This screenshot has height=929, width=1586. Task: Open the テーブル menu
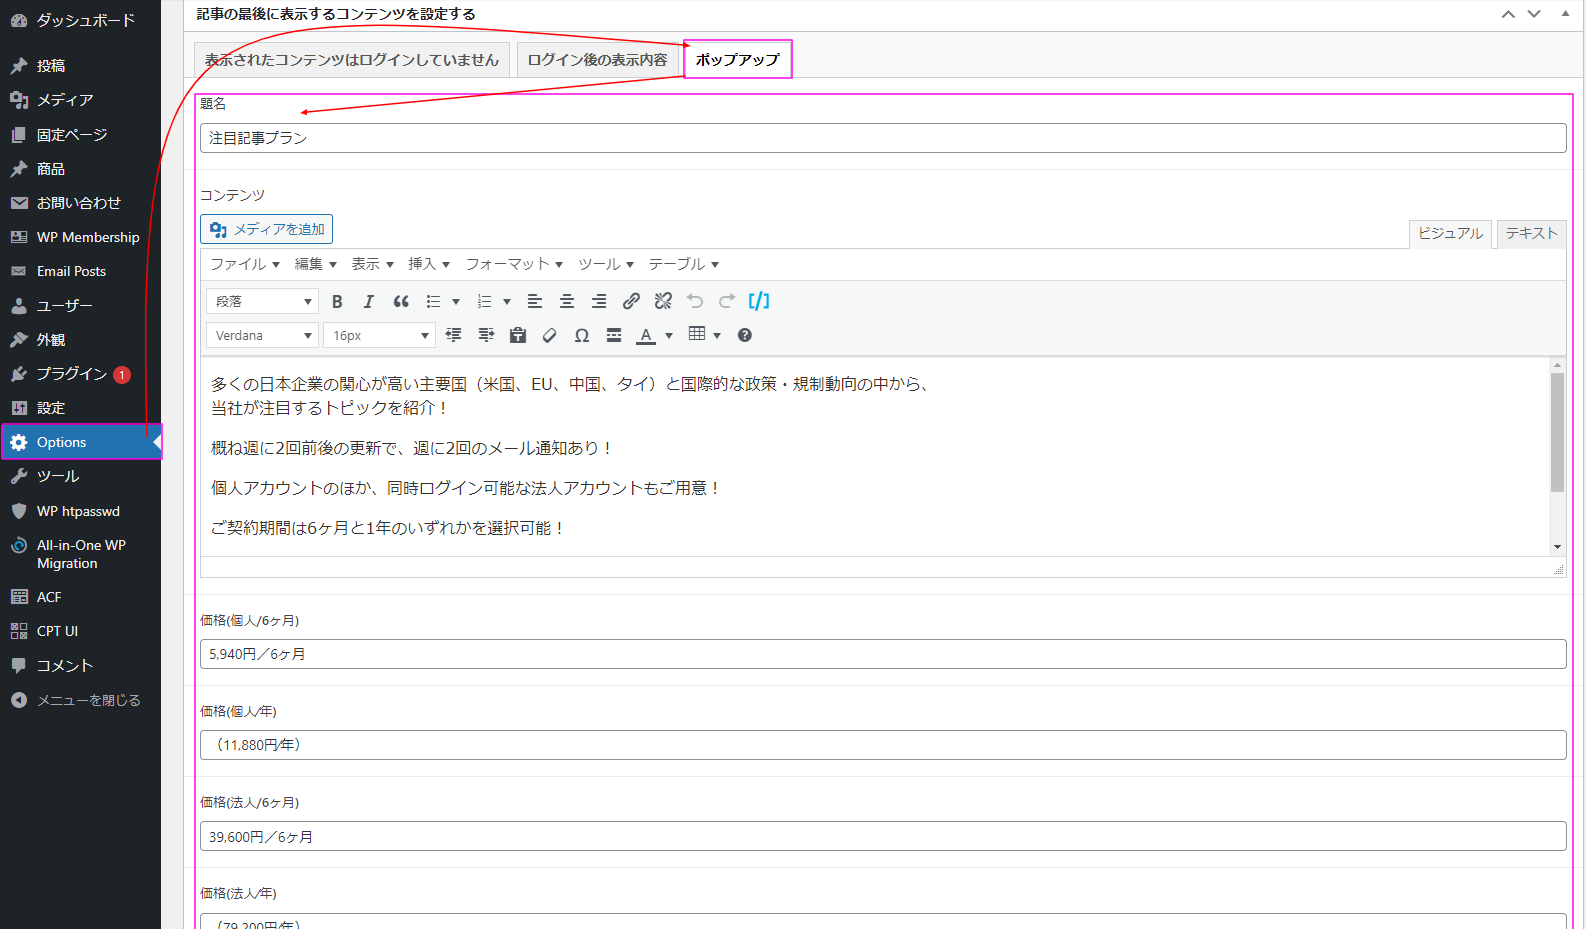(685, 264)
